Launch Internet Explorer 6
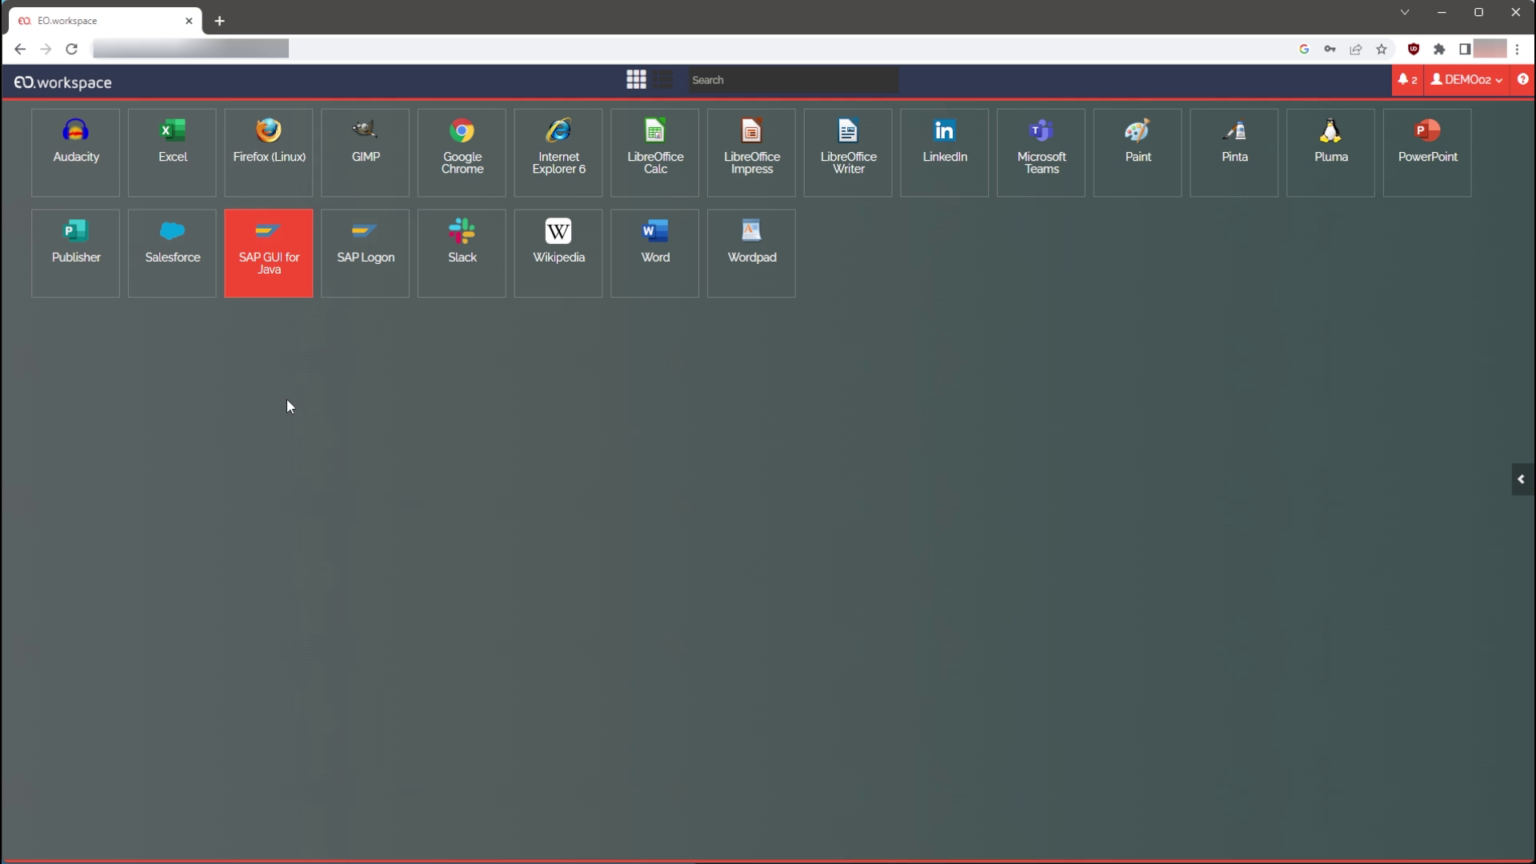The width and height of the screenshot is (1536, 864). (558, 153)
